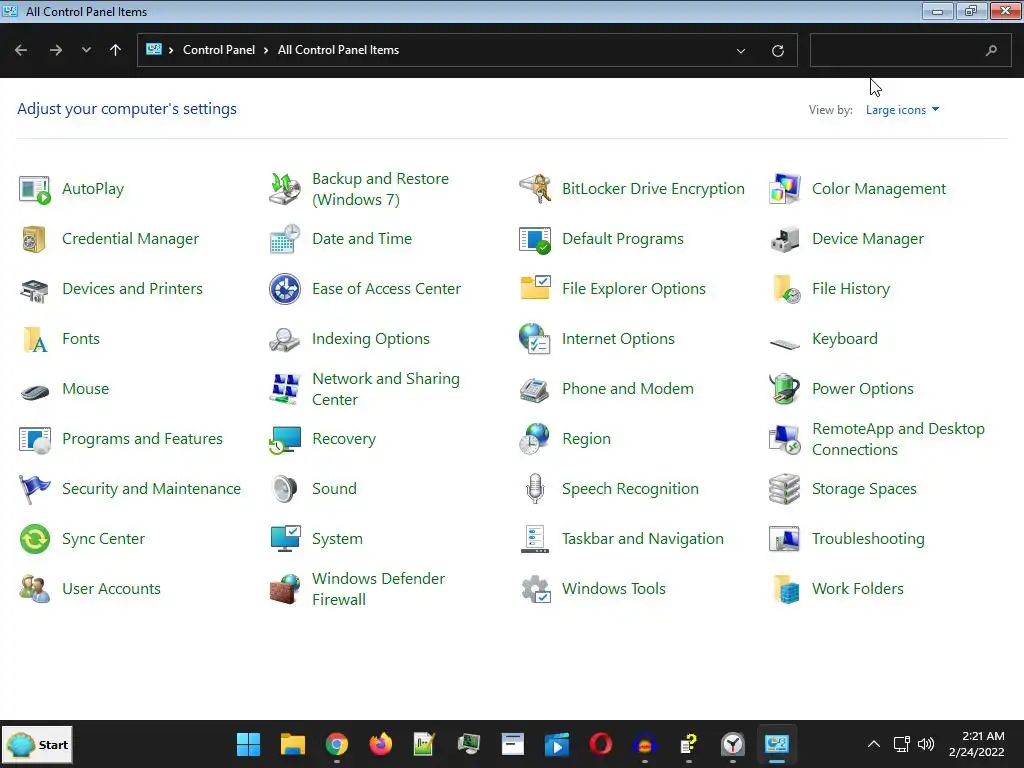This screenshot has width=1024, height=768.
Task: Open the File History icon
Action: (786, 289)
